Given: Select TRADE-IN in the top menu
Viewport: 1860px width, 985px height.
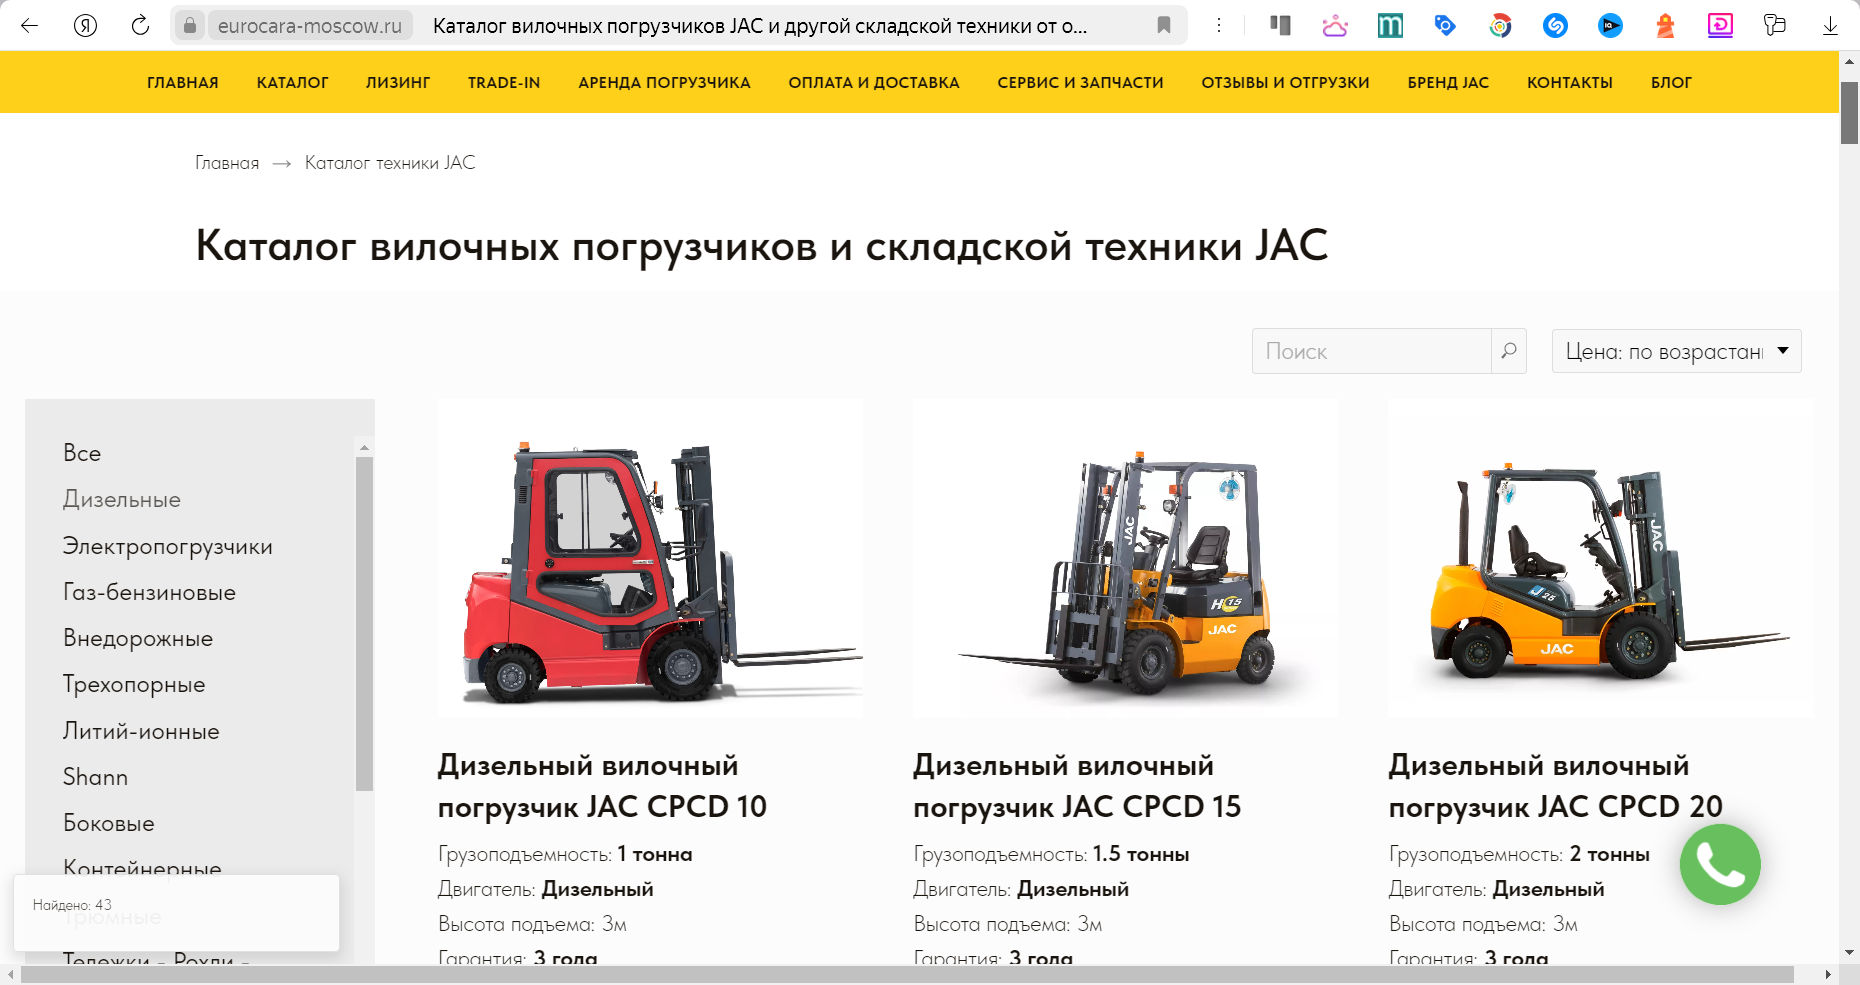Looking at the screenshot, I should click(x=504, y=83).
